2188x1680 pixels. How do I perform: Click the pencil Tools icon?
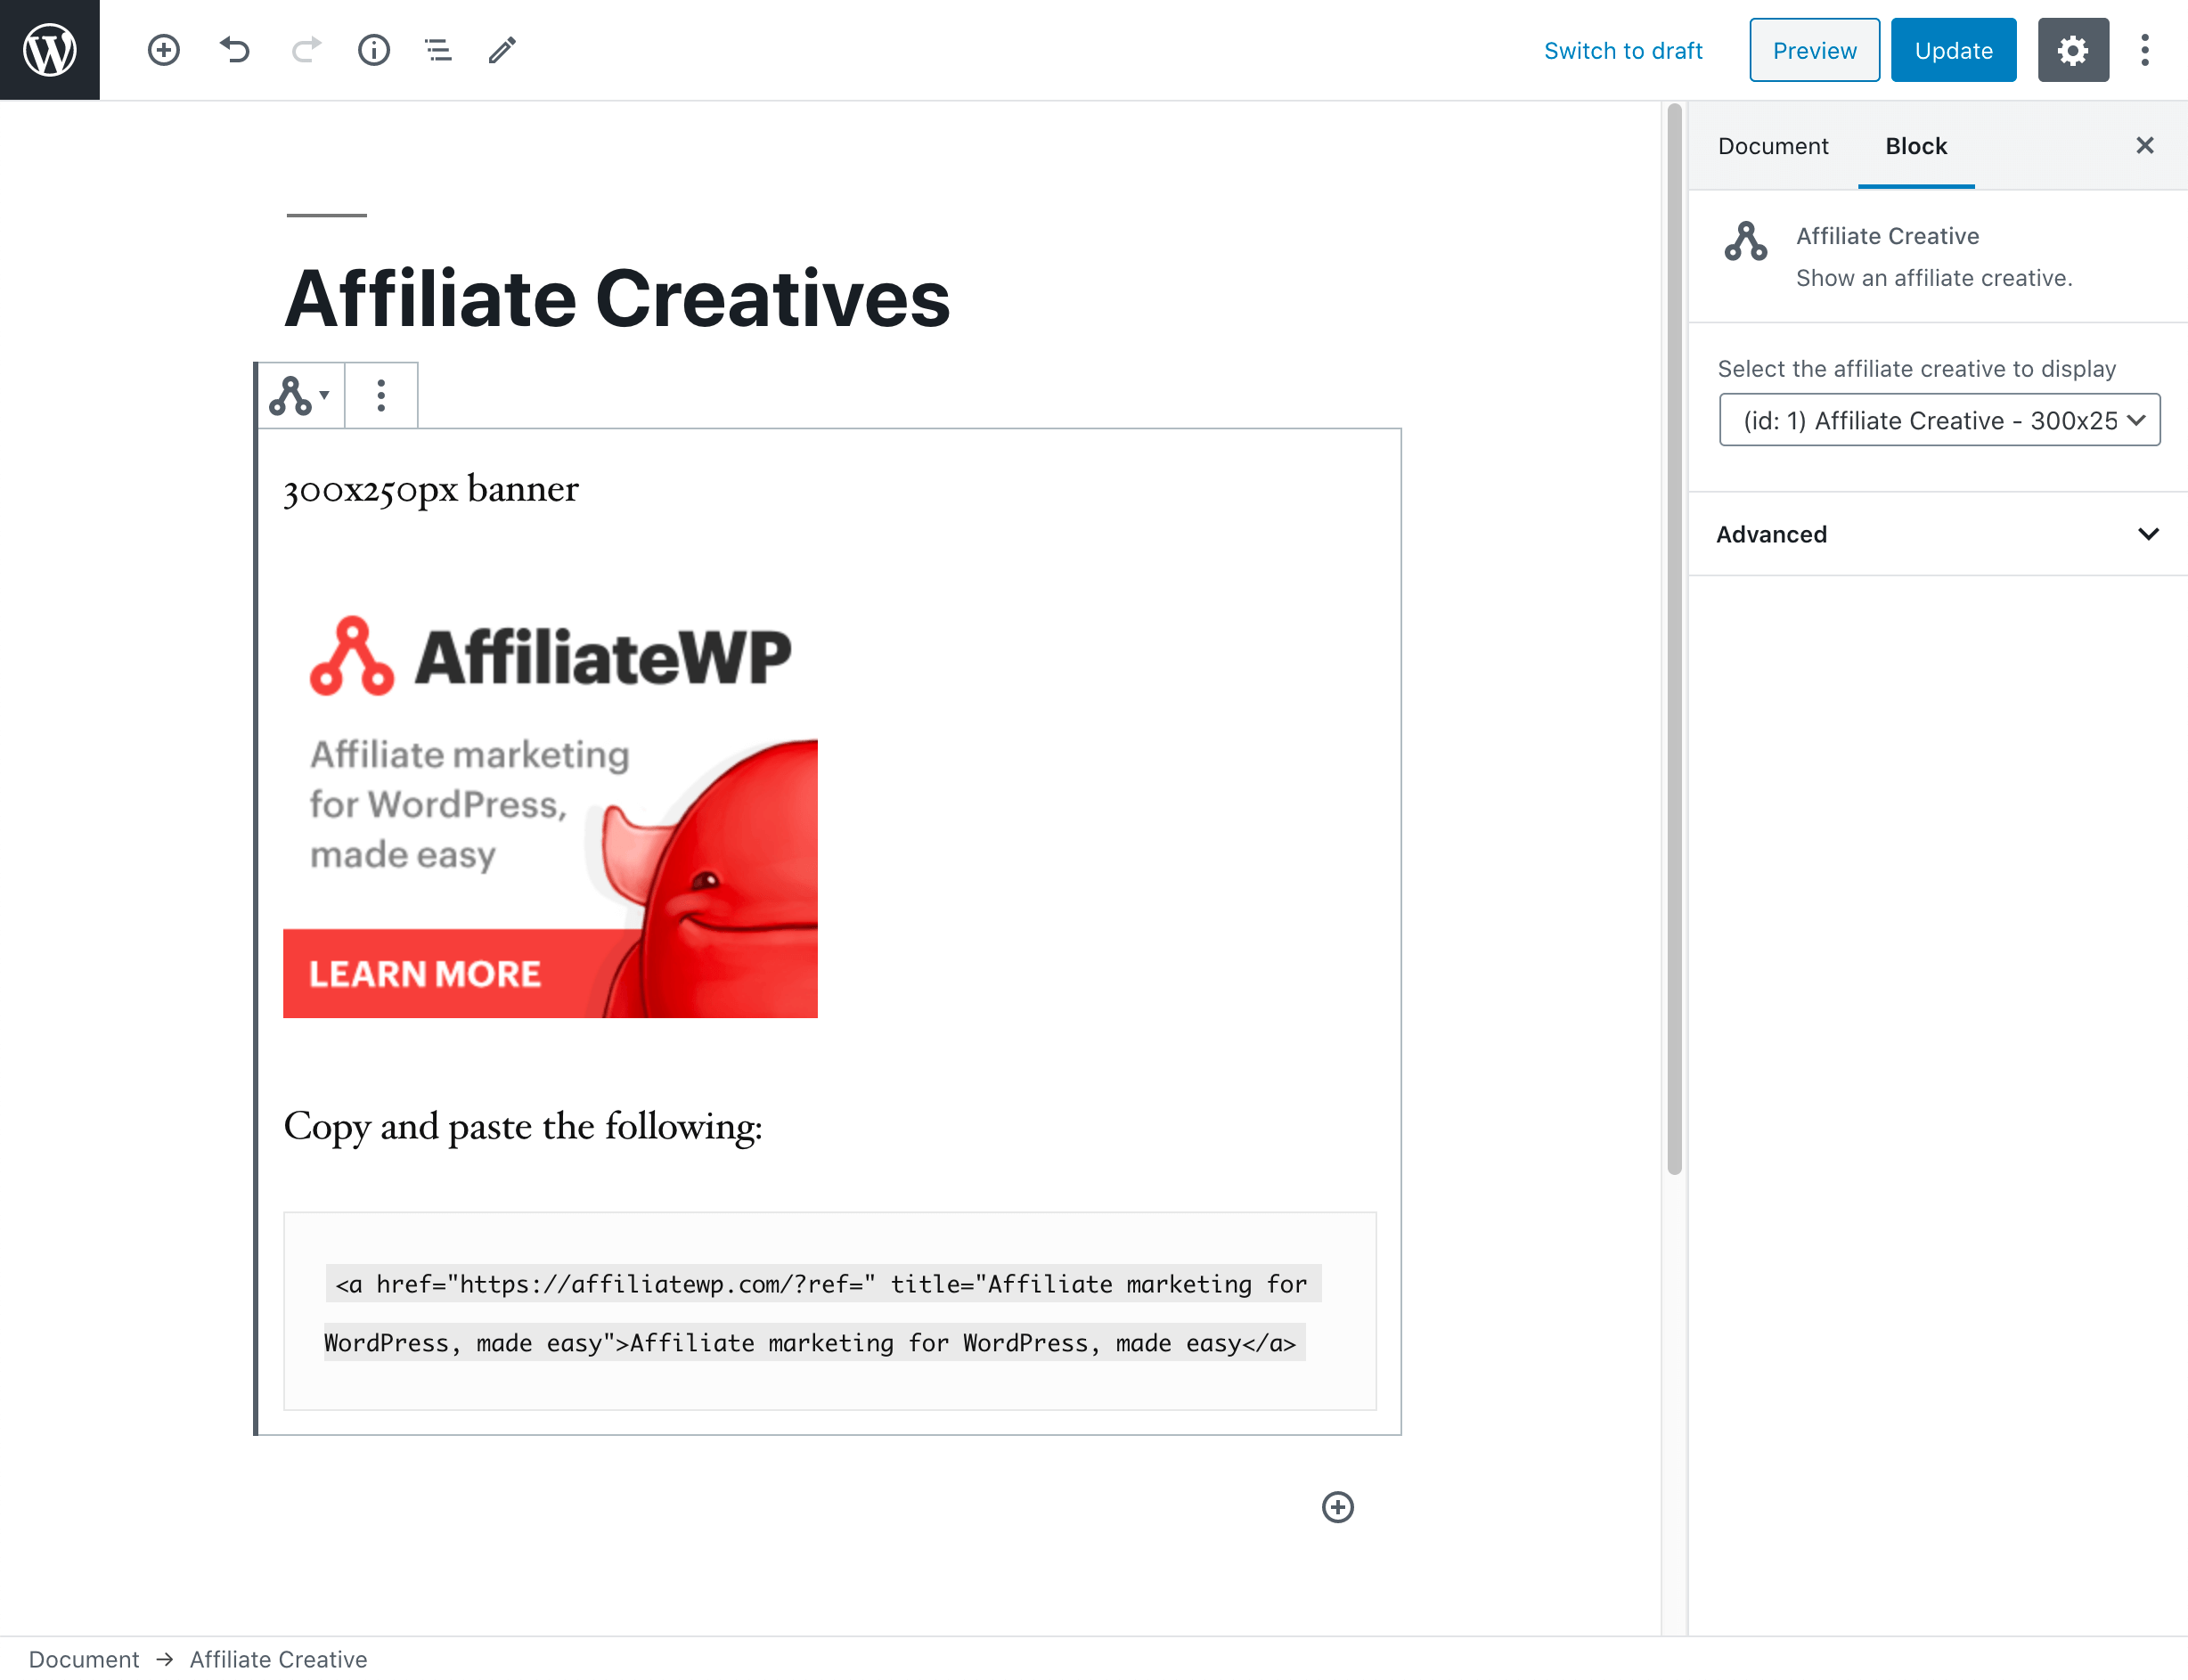[502, 50]
